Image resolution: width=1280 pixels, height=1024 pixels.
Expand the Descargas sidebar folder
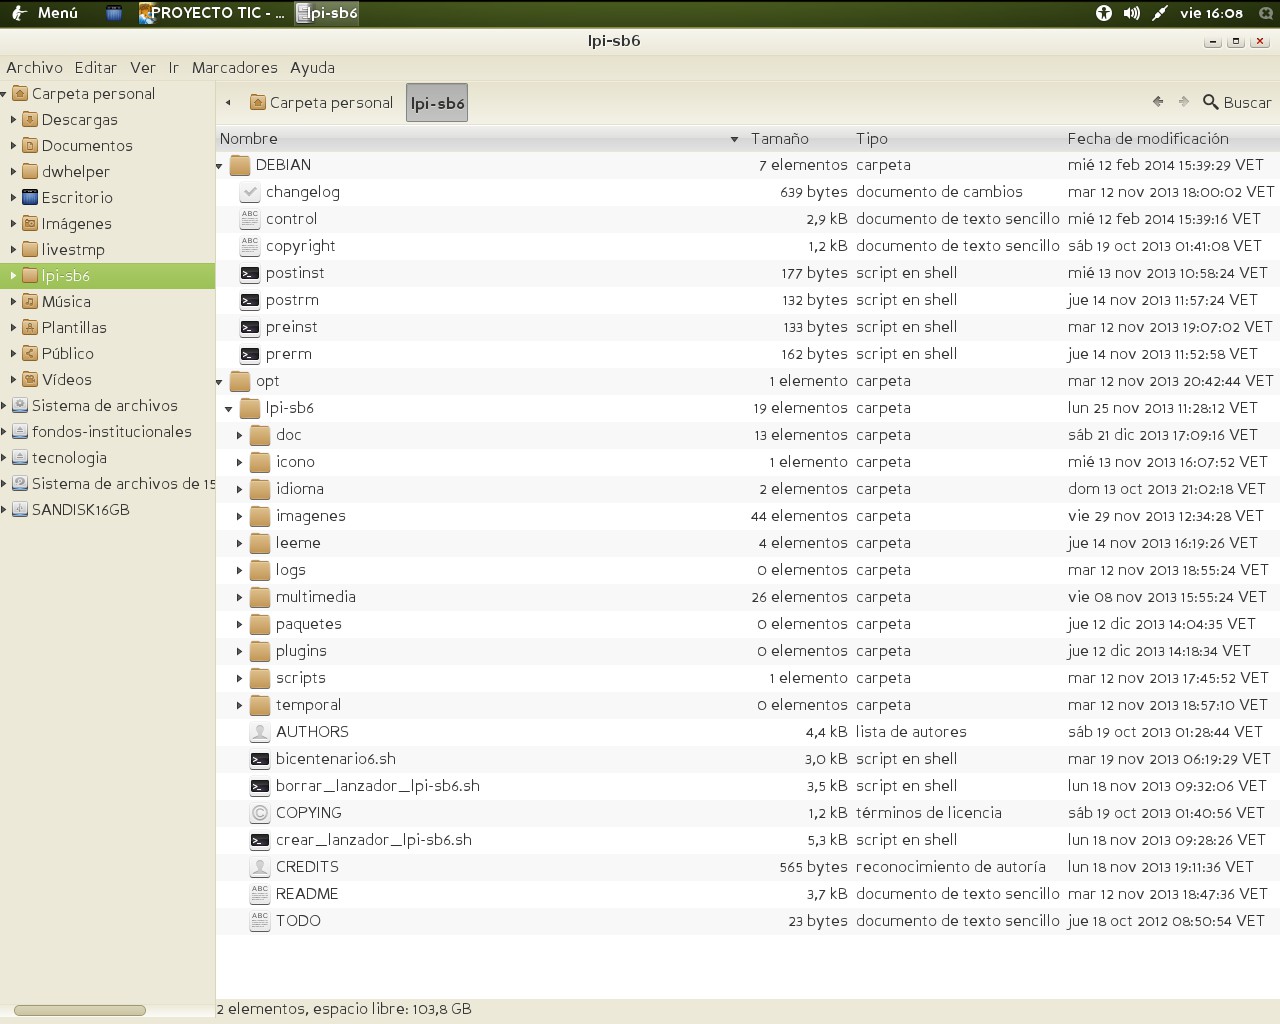(13, 120)
